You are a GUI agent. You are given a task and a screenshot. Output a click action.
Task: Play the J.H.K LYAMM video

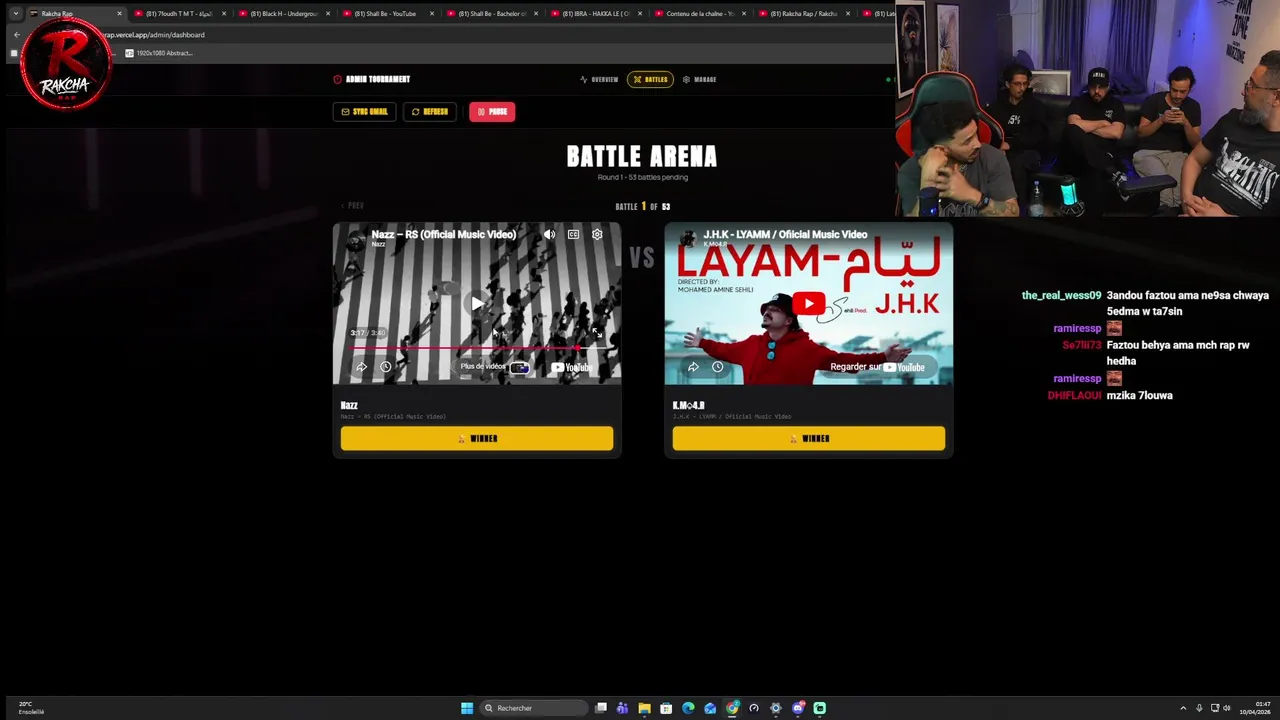point(808,303)
